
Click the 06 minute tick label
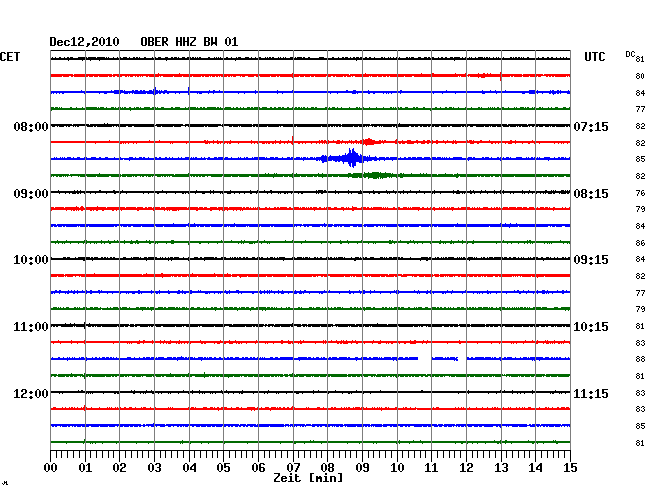258,467
